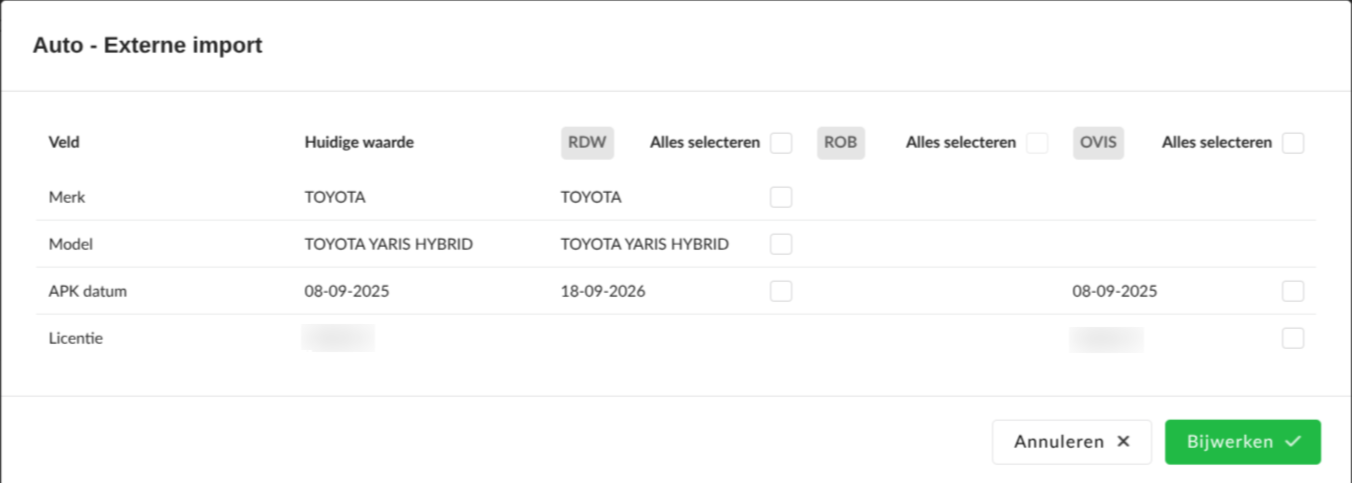Select OVIS's APK datum value checkbox
This screenshot has height=483, width=1352.
pyautogui.click(x=1293, y=291)
